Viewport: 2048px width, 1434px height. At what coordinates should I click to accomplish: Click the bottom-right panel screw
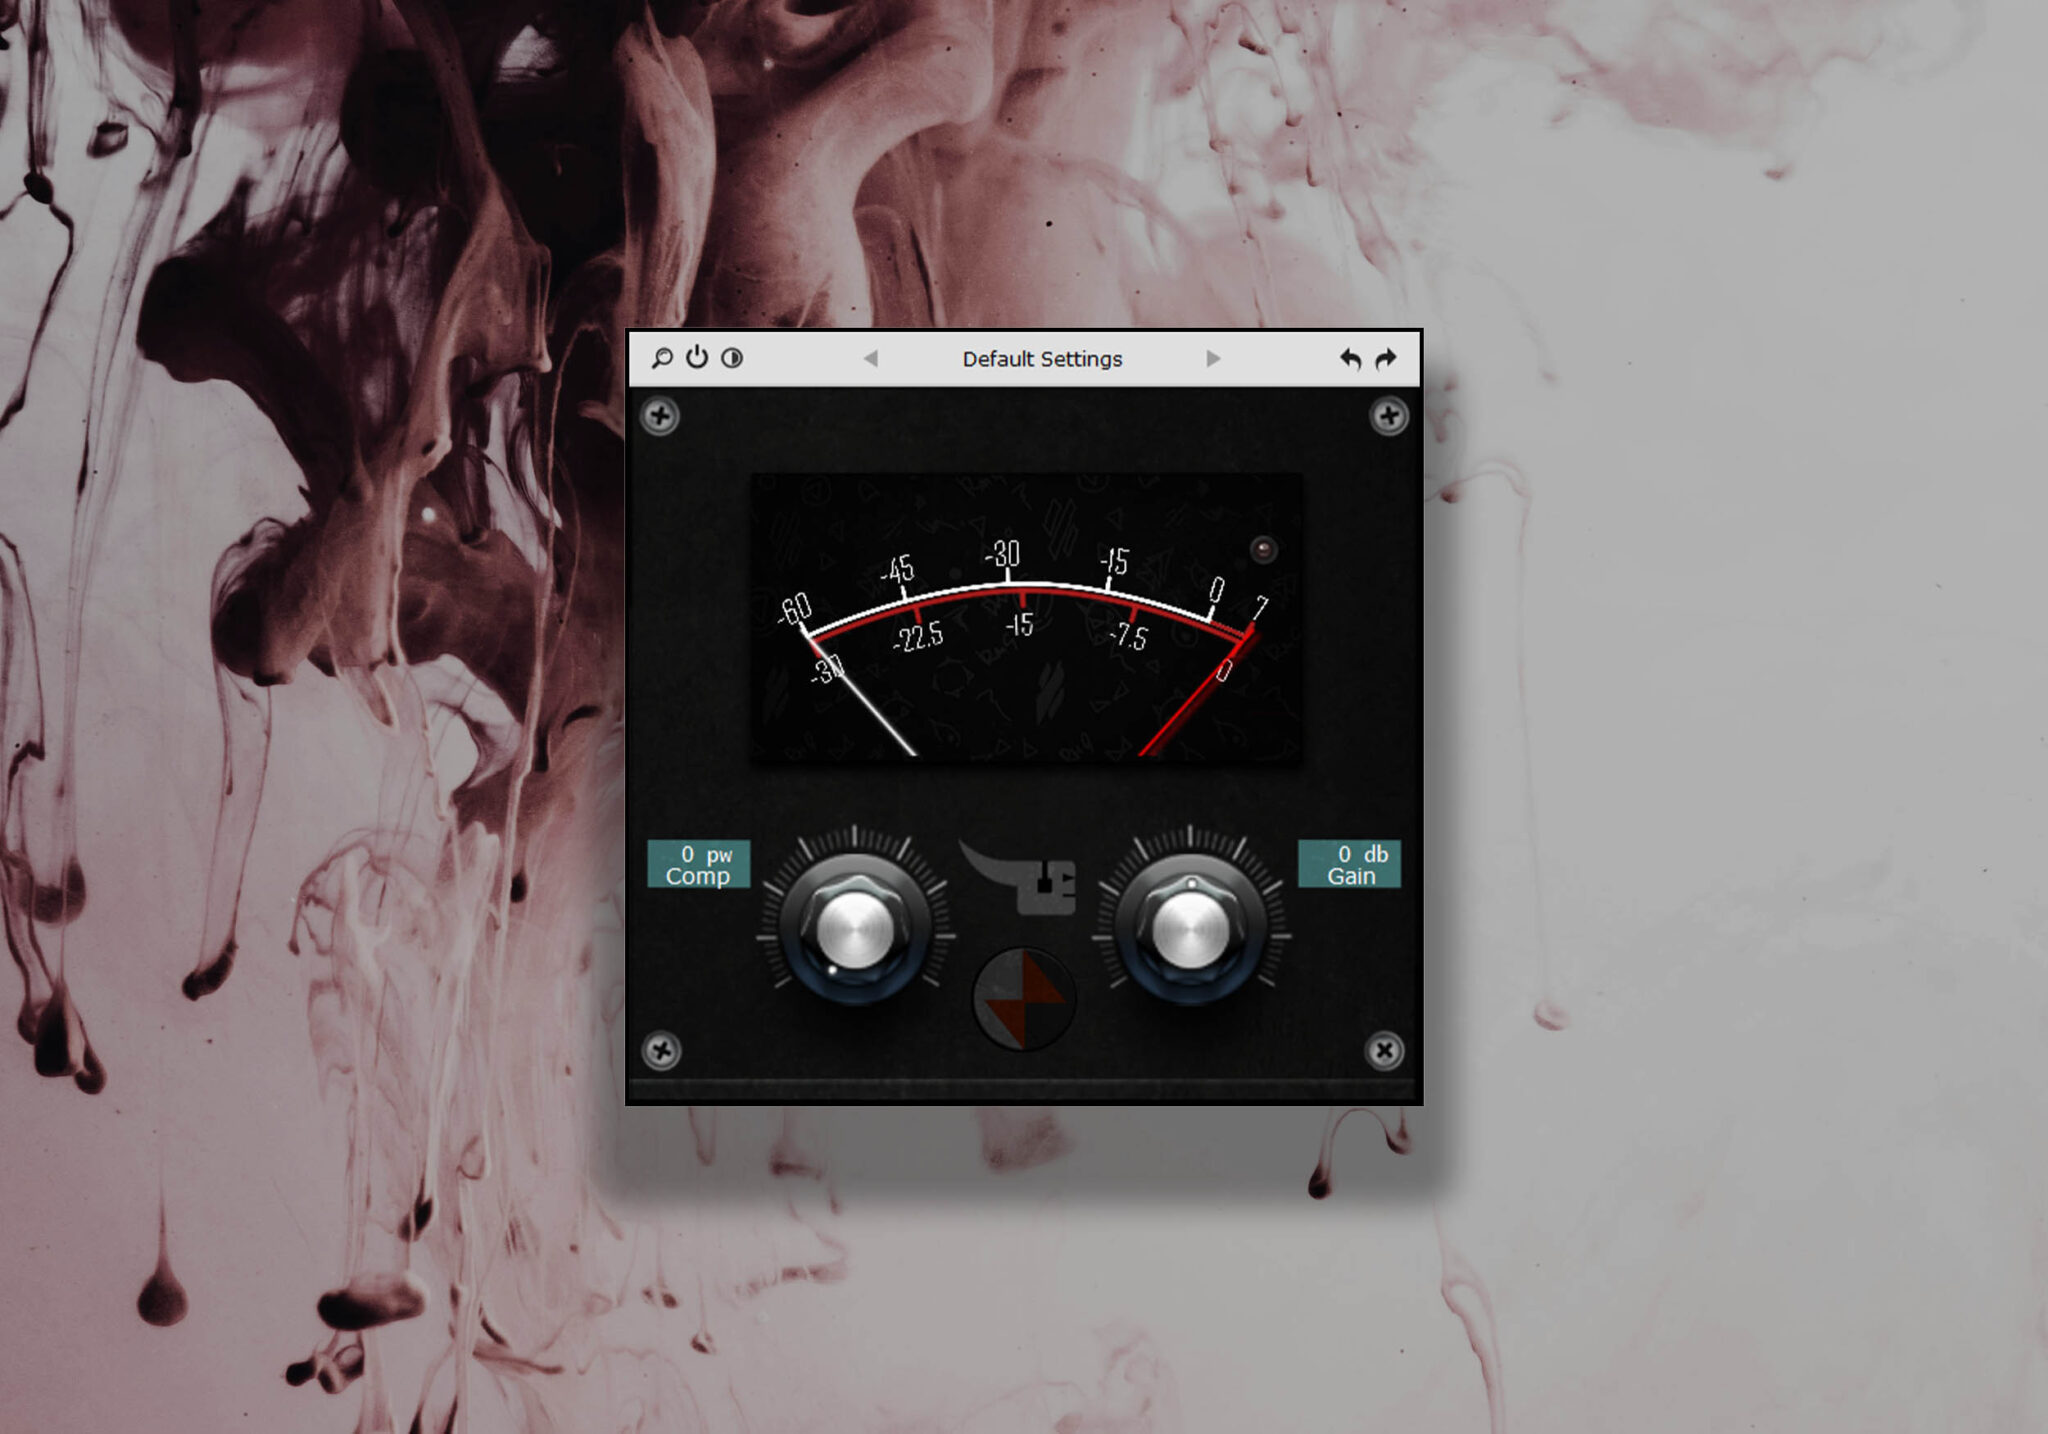(1385, 1051)
